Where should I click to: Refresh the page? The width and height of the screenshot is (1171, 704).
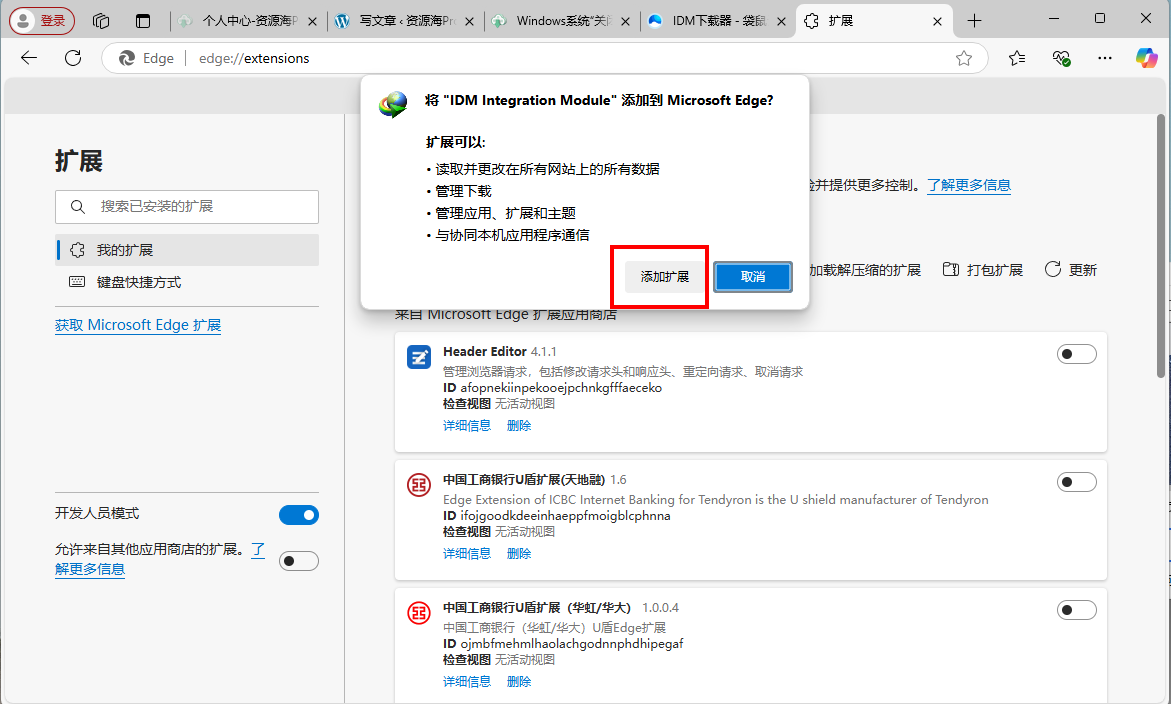[x=73, y=58]
